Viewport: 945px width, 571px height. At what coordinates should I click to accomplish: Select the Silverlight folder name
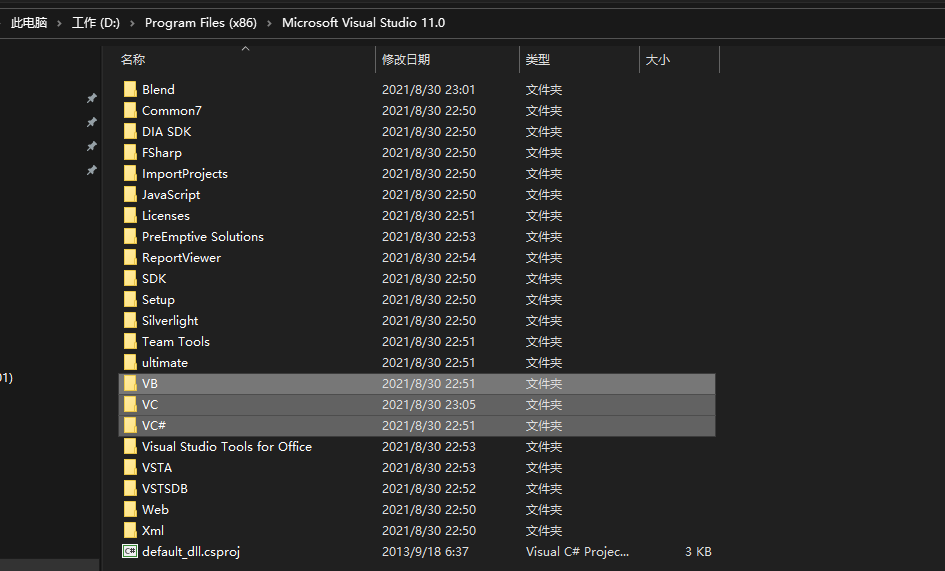[x=170, y=321]
